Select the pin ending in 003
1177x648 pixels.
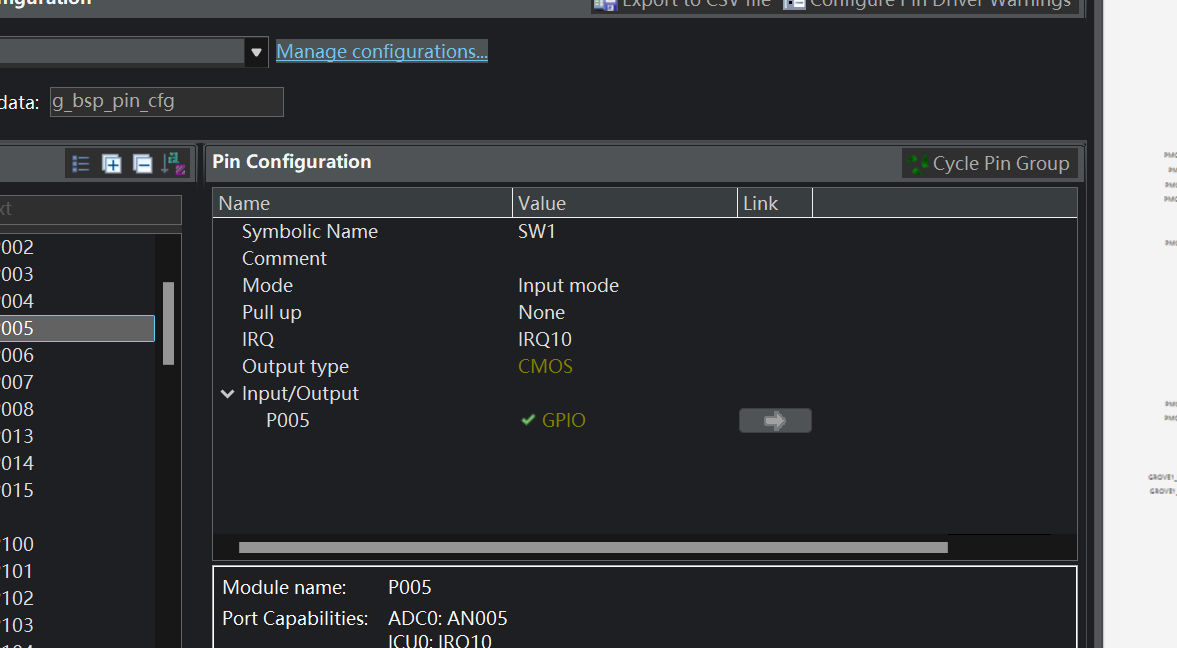point(77,274)
